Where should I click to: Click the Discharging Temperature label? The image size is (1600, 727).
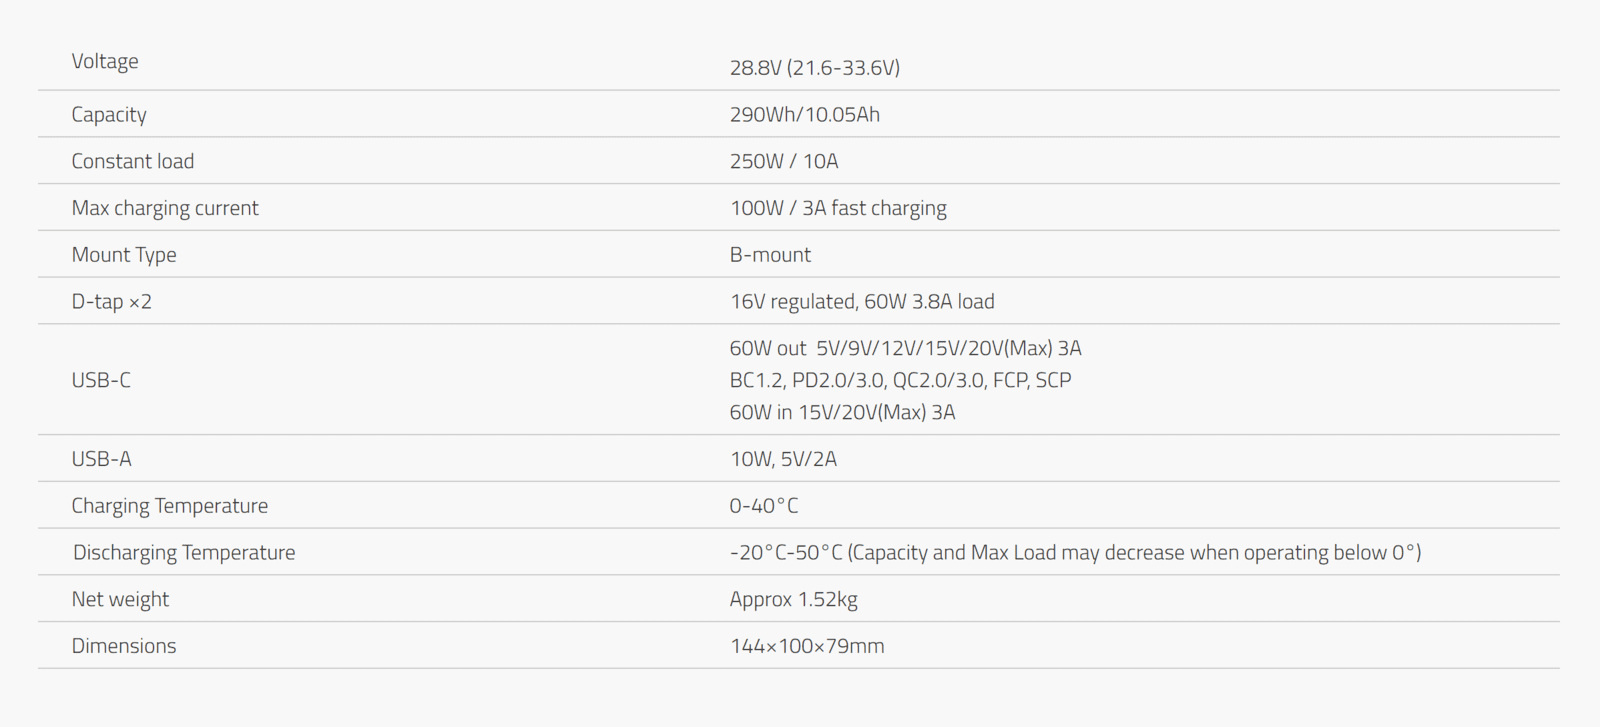point(184,553)
